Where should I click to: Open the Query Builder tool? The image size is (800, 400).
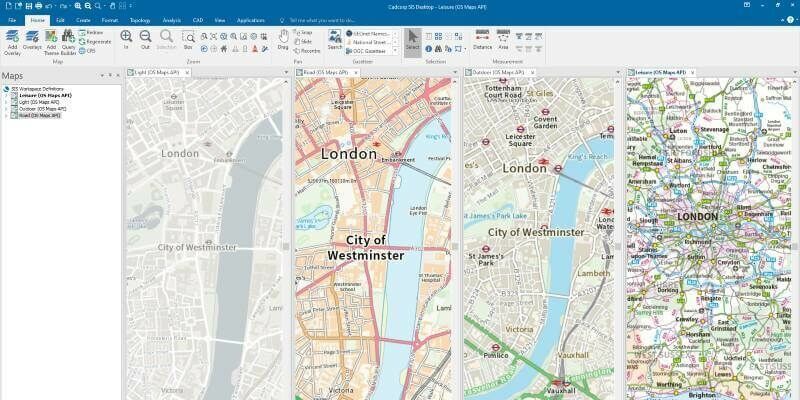(68, 42)
